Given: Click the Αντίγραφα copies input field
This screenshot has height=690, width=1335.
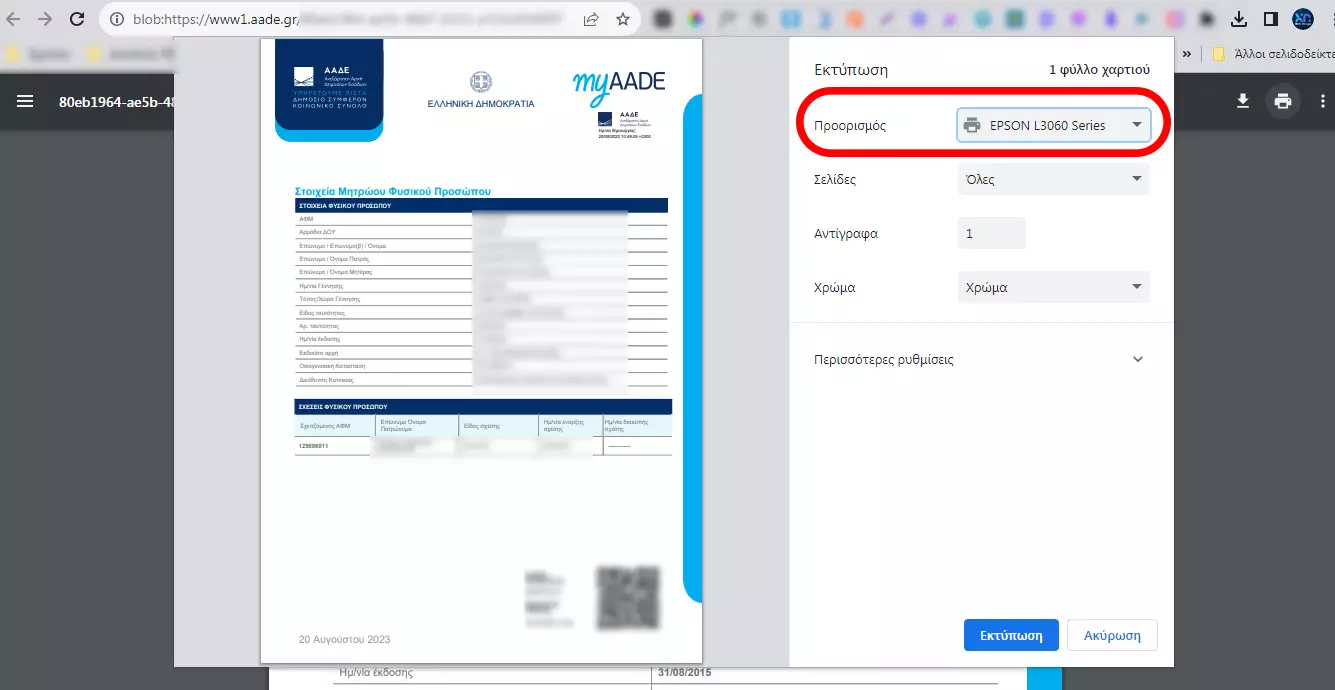Looking at the screenshot, I should pos(991,234).
